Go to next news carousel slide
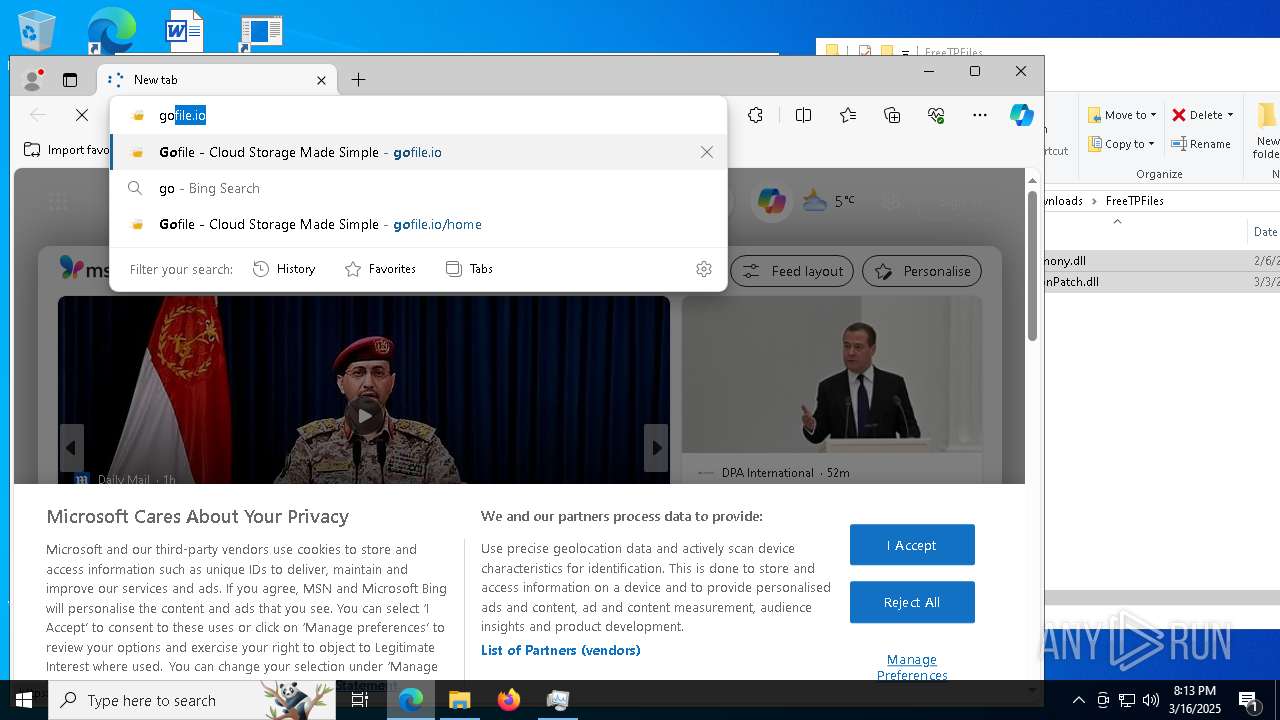Image resolution: width=1280 pixels, height=720 pixels. [x=656, y=448]
